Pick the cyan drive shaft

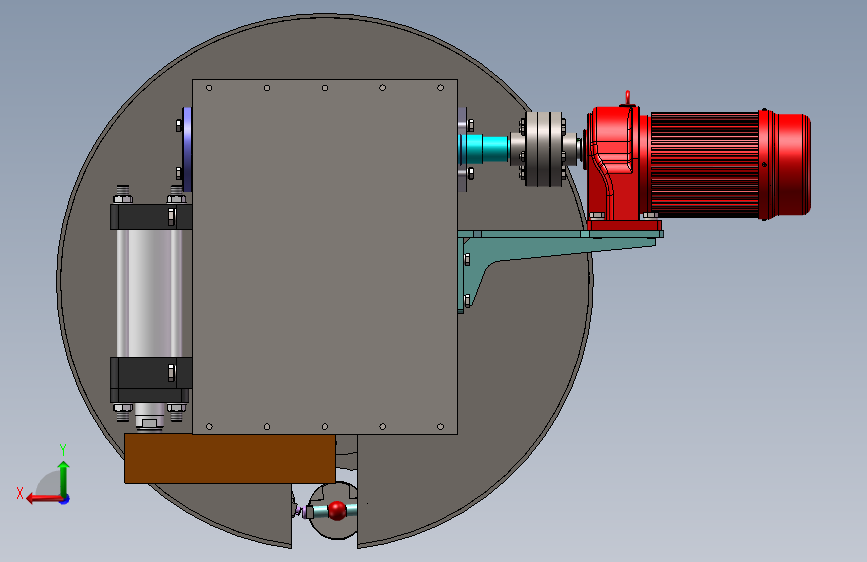tap(484, 149)
